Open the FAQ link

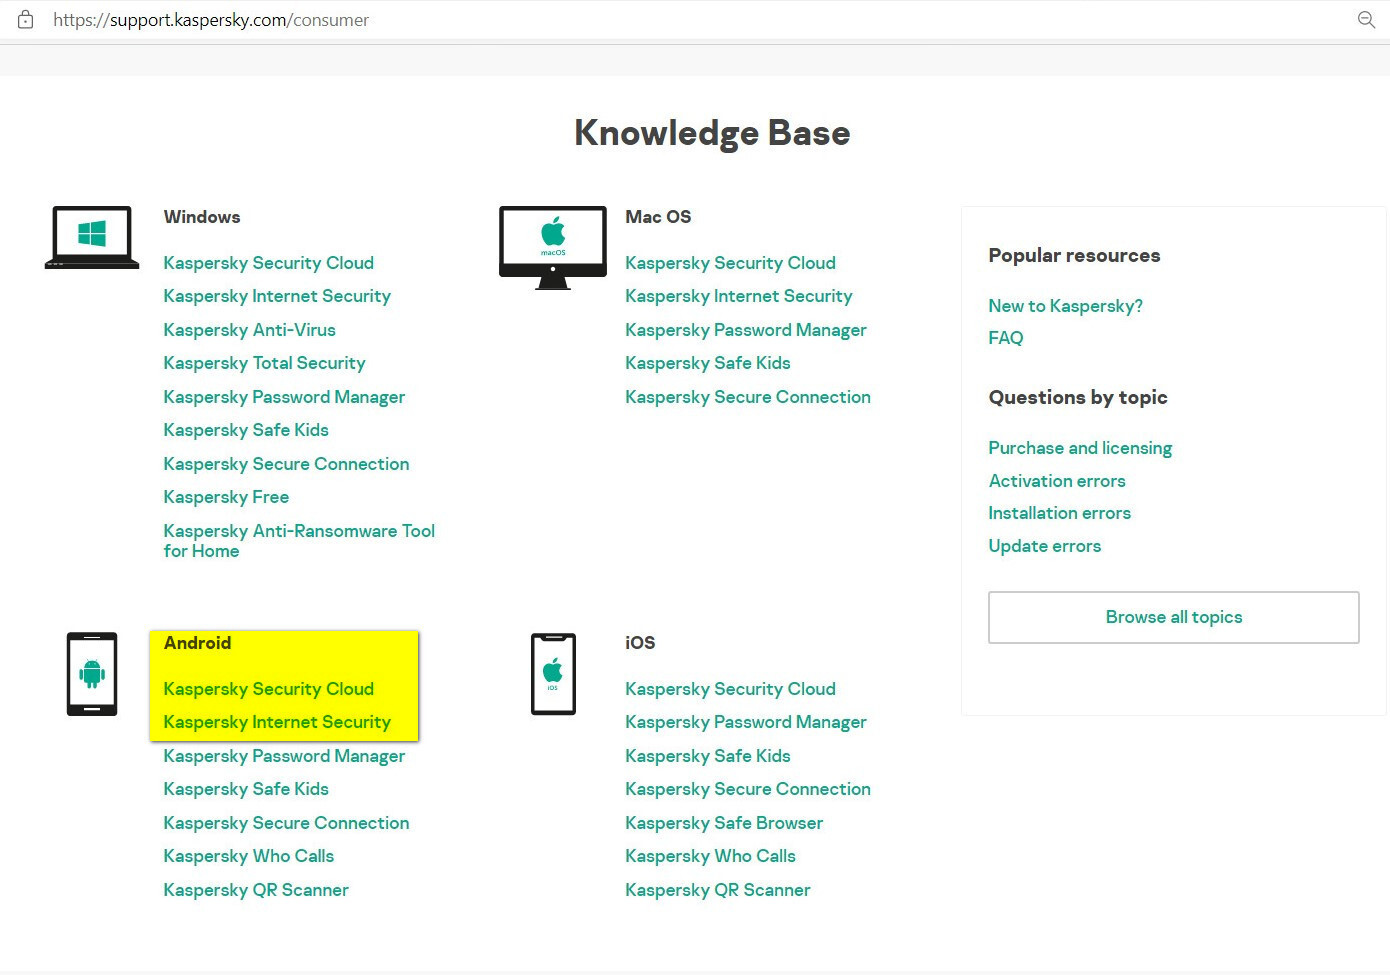(x=1006, y=338)
